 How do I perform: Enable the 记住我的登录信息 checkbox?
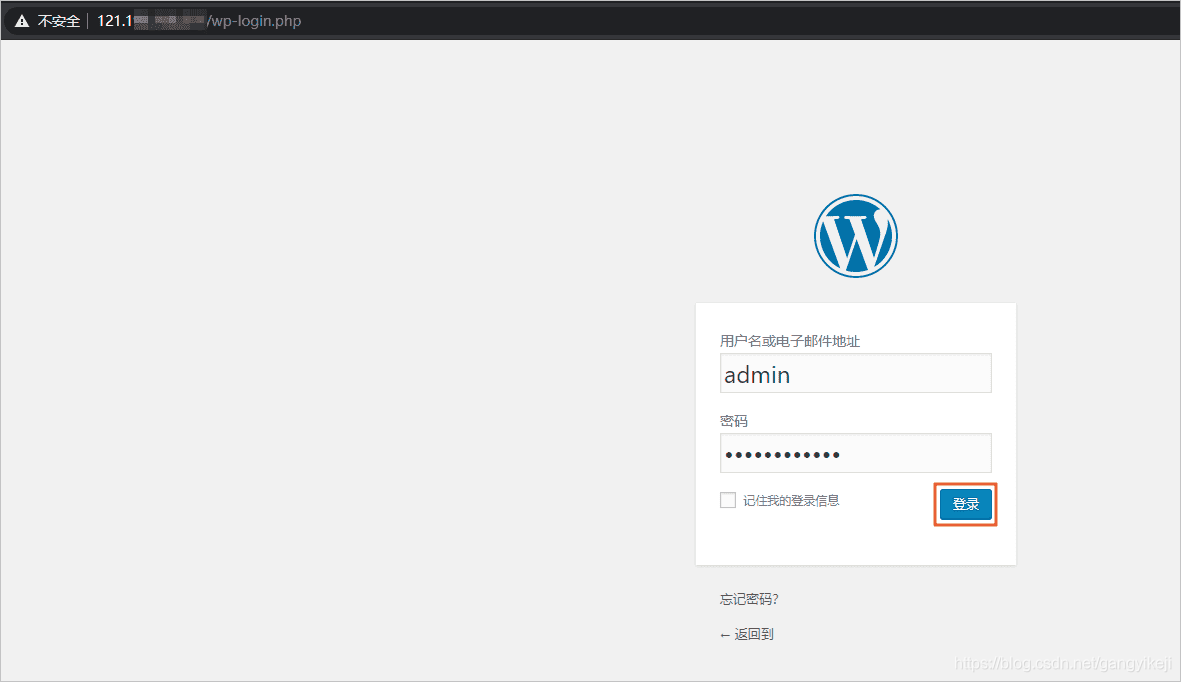[x=728, y=500]
